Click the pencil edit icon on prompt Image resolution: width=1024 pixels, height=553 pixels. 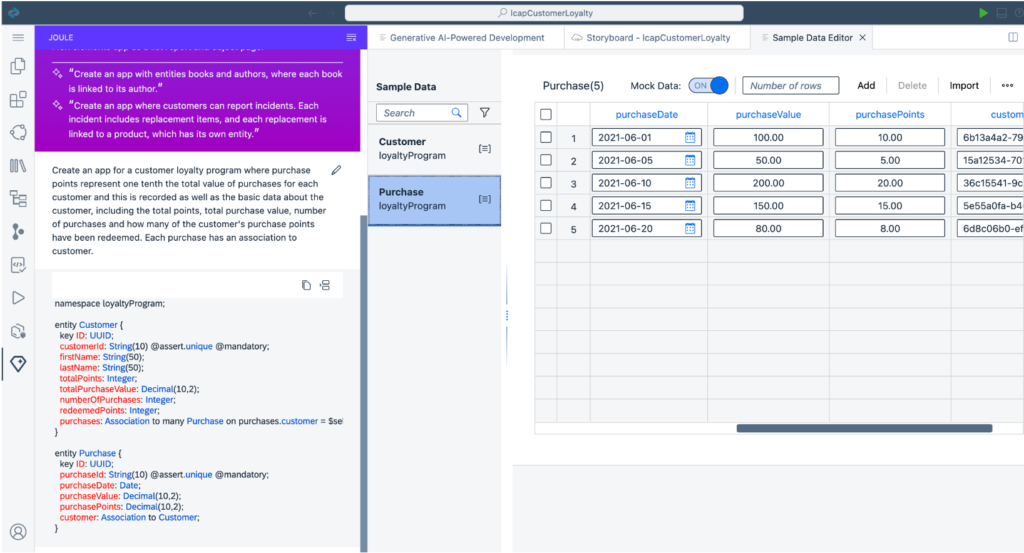coord(336,170)
